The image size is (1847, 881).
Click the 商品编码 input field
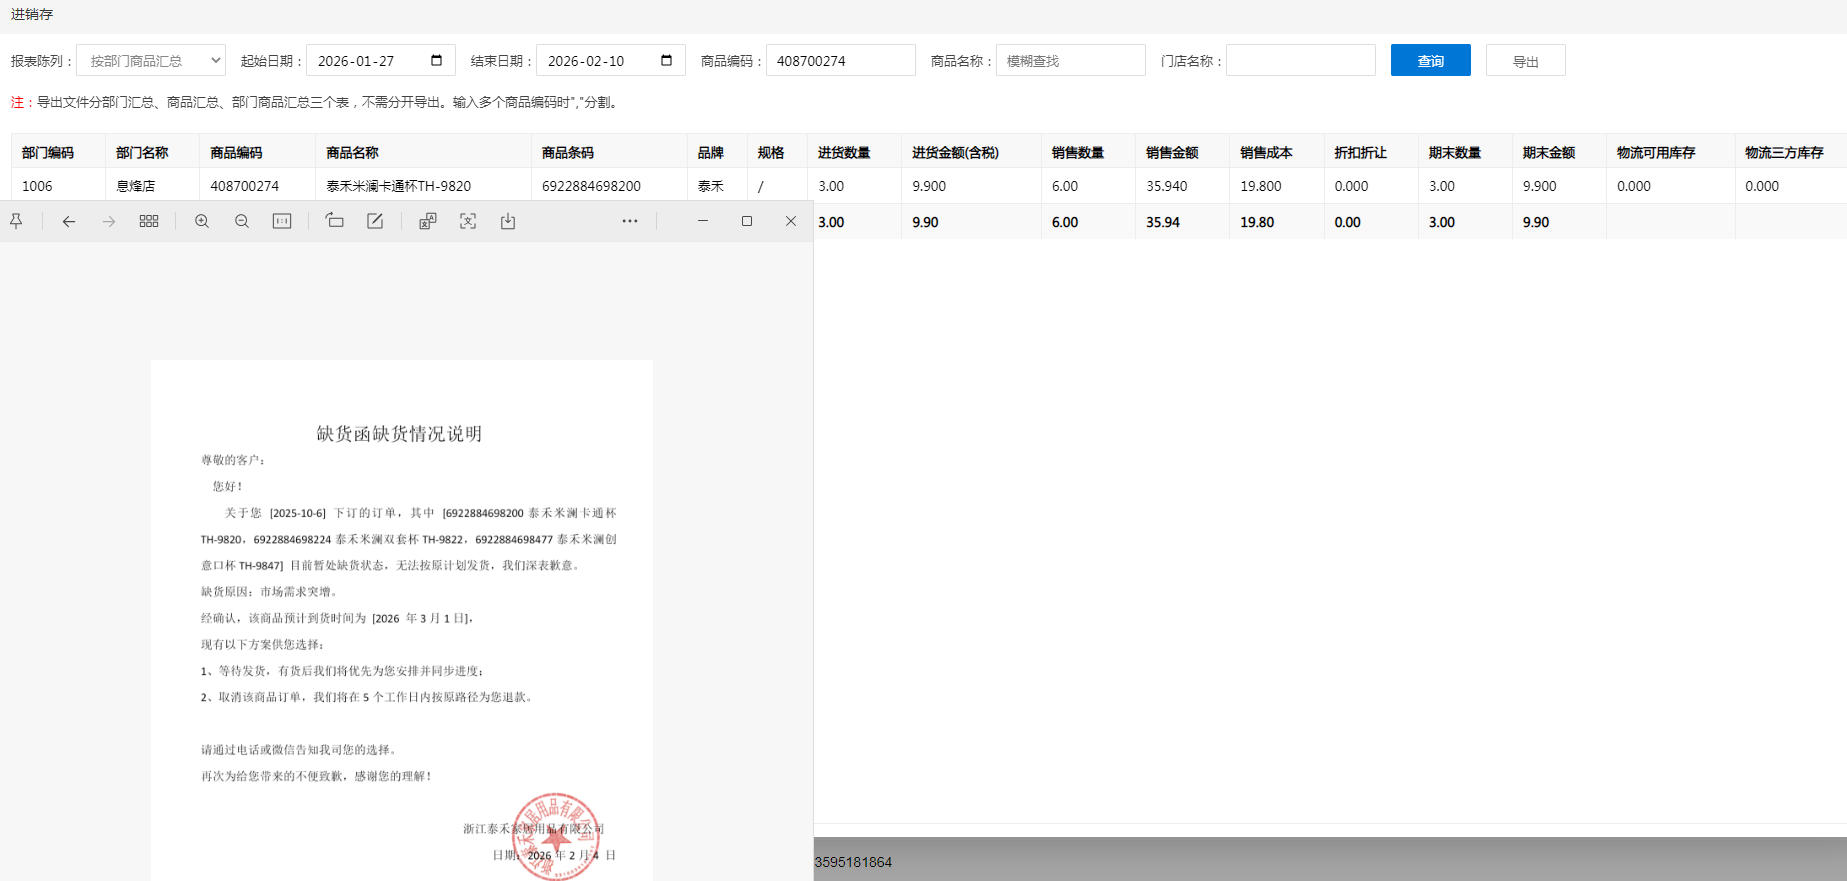click(x=840, y=61)
